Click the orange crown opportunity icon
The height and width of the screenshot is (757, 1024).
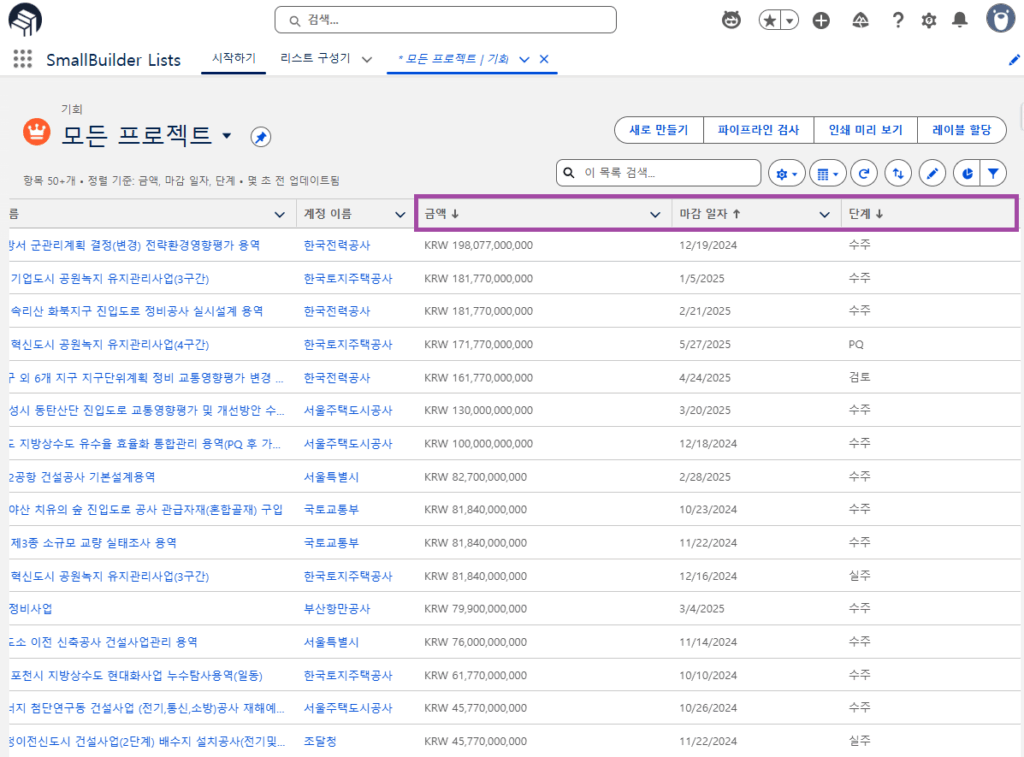(x=37, y=131)
